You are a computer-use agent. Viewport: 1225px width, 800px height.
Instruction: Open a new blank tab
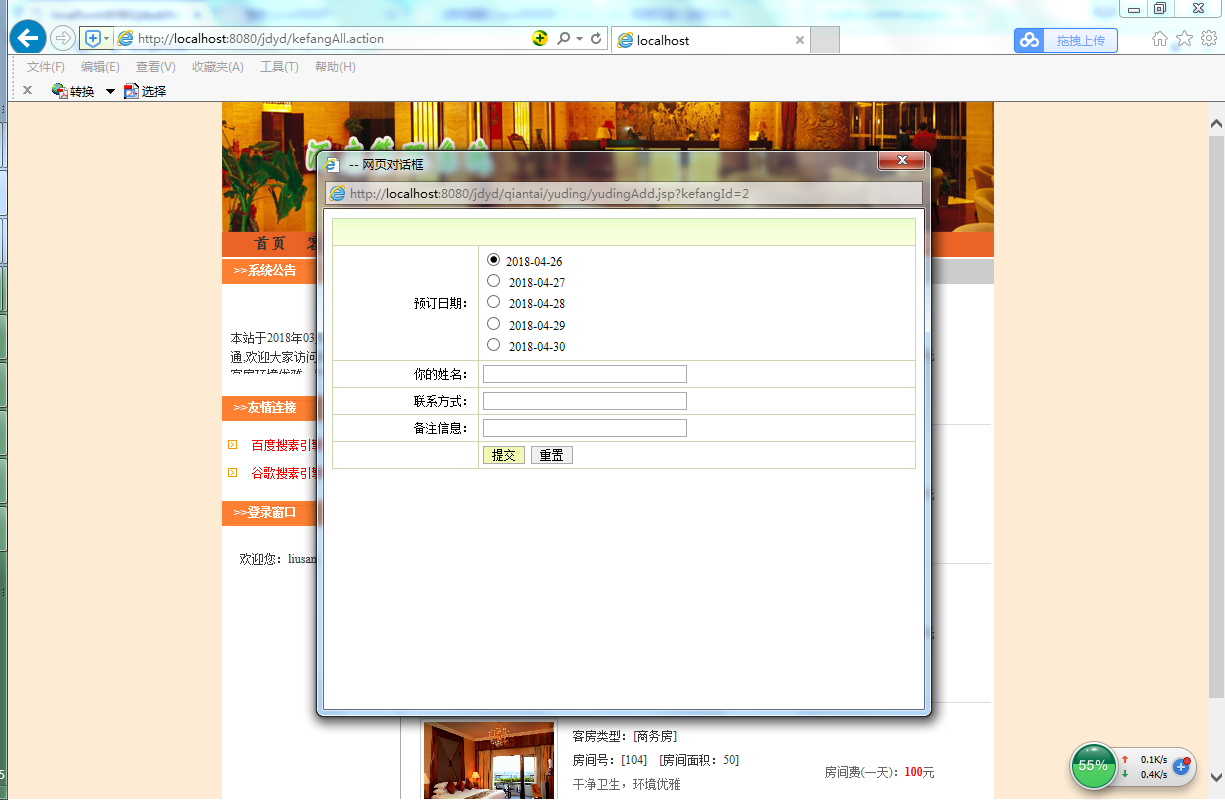[x=824, y=40]
